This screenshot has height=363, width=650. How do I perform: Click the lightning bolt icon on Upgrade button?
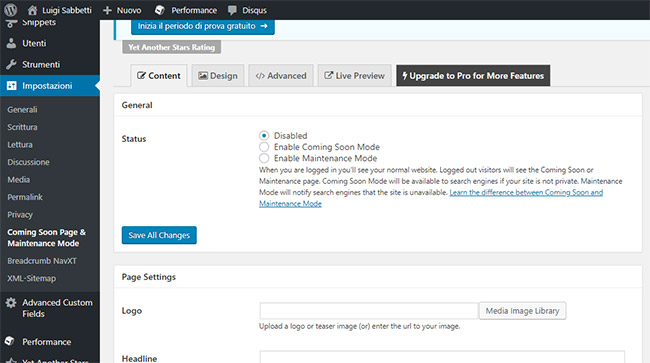tap(405, 75)
